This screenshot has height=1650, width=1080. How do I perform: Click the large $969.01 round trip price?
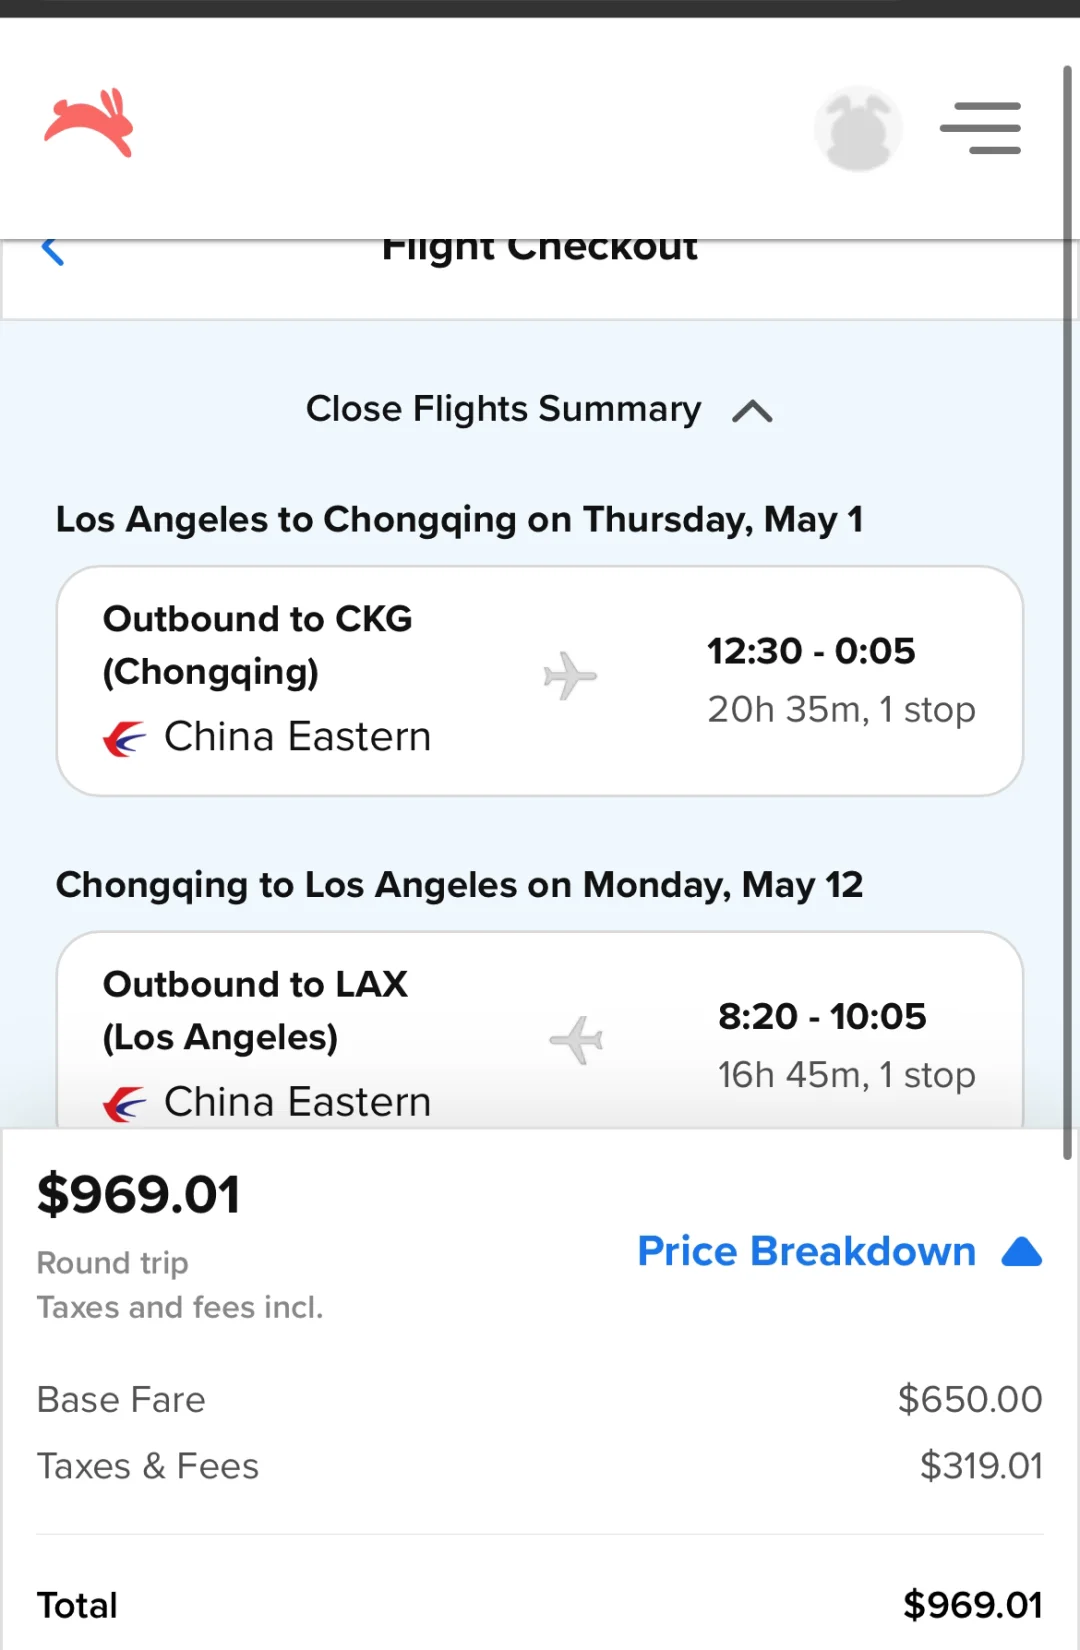pyautogui.click(x=139, y=1194)
